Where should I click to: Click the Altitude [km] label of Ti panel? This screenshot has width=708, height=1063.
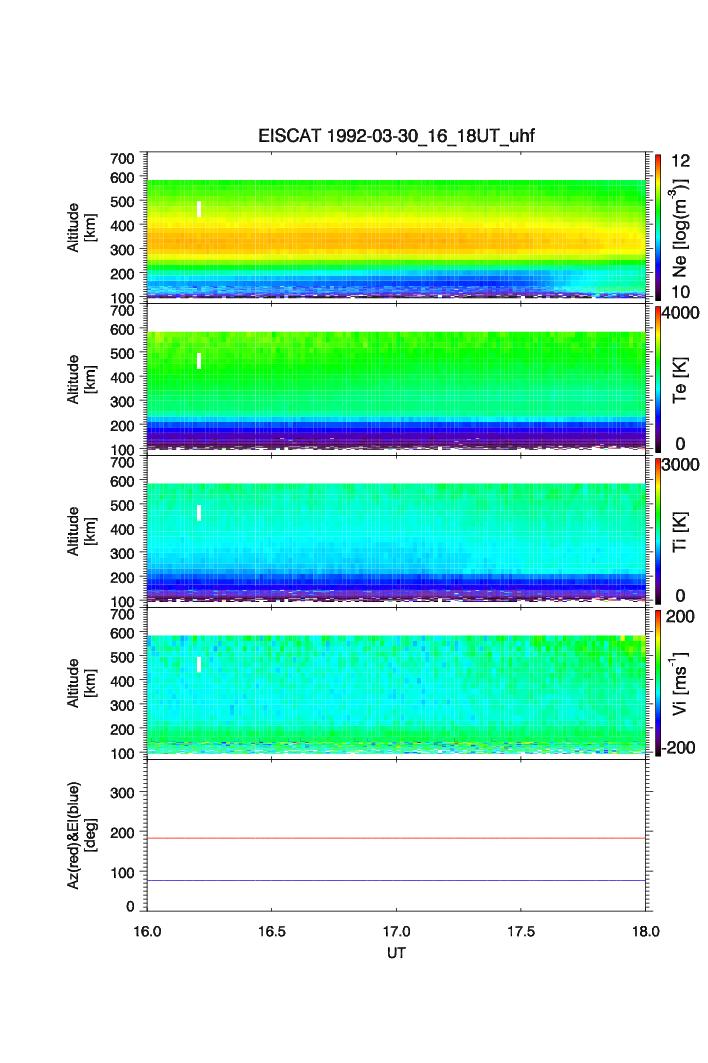[81, 532]
